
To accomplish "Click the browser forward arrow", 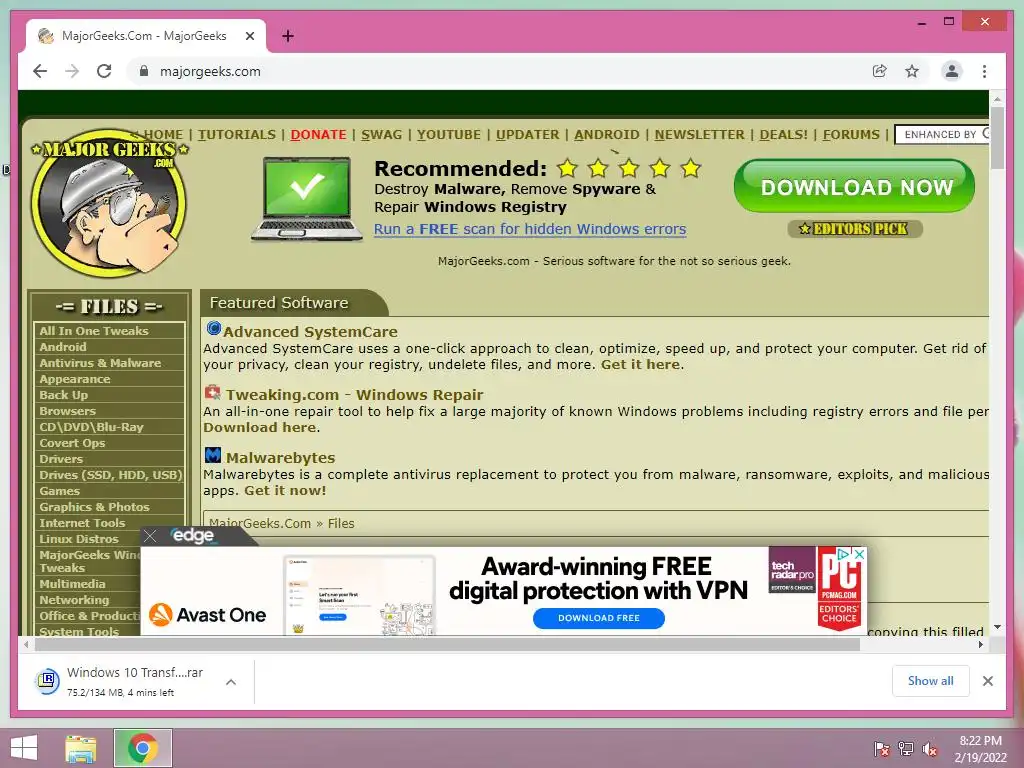I will (x=72, y=71).
